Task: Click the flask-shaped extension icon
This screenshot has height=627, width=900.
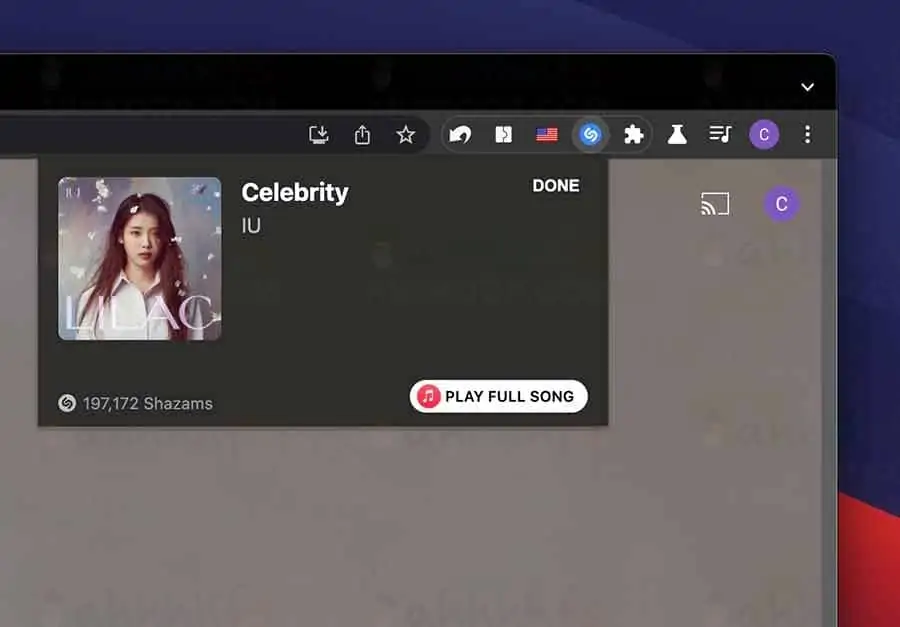Action: [x=678, y=134]
